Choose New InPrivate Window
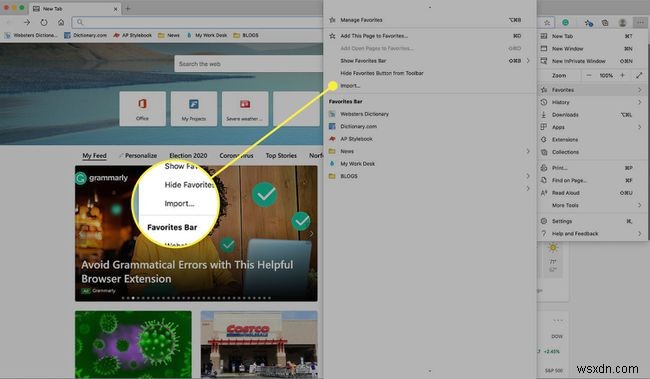The height and width of the screenshot is (379, 650). pos(592,61)
